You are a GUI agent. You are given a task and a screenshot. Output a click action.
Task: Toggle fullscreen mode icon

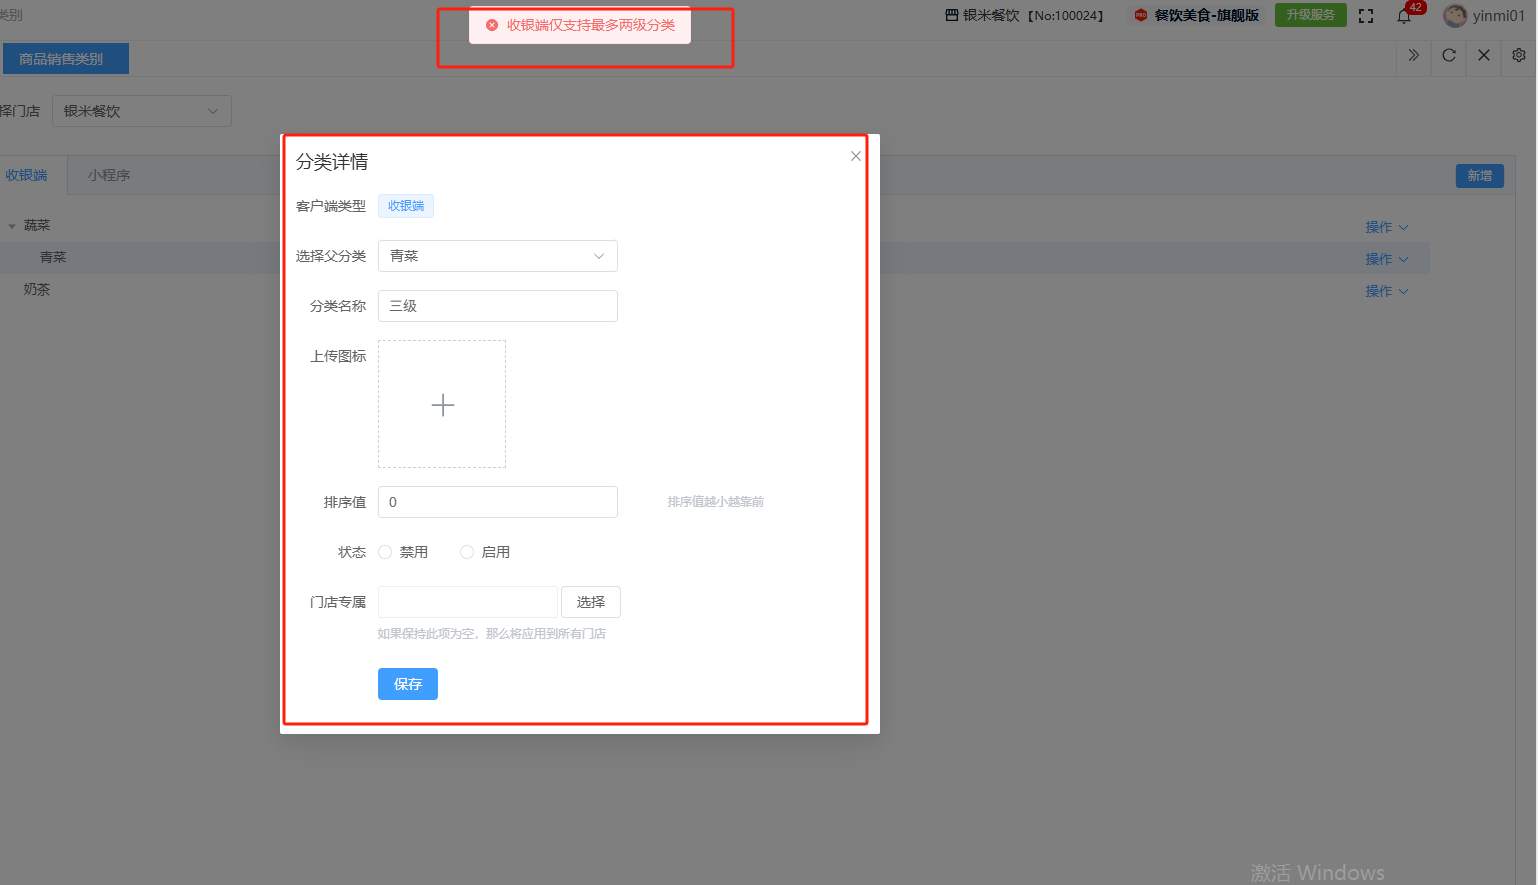tap(1366, 16)
